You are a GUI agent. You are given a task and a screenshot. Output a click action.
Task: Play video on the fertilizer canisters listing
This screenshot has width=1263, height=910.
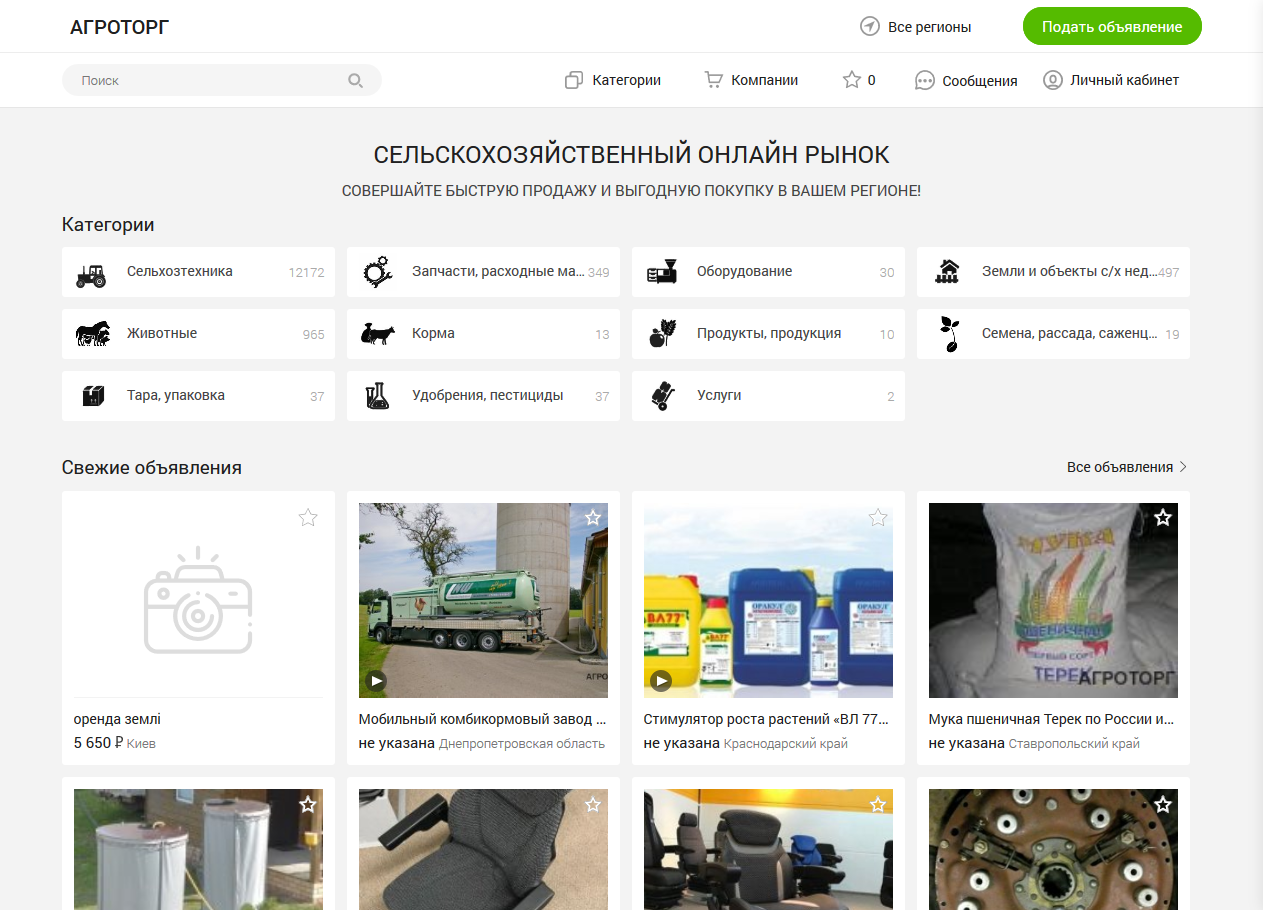click(x=661, y=681)
